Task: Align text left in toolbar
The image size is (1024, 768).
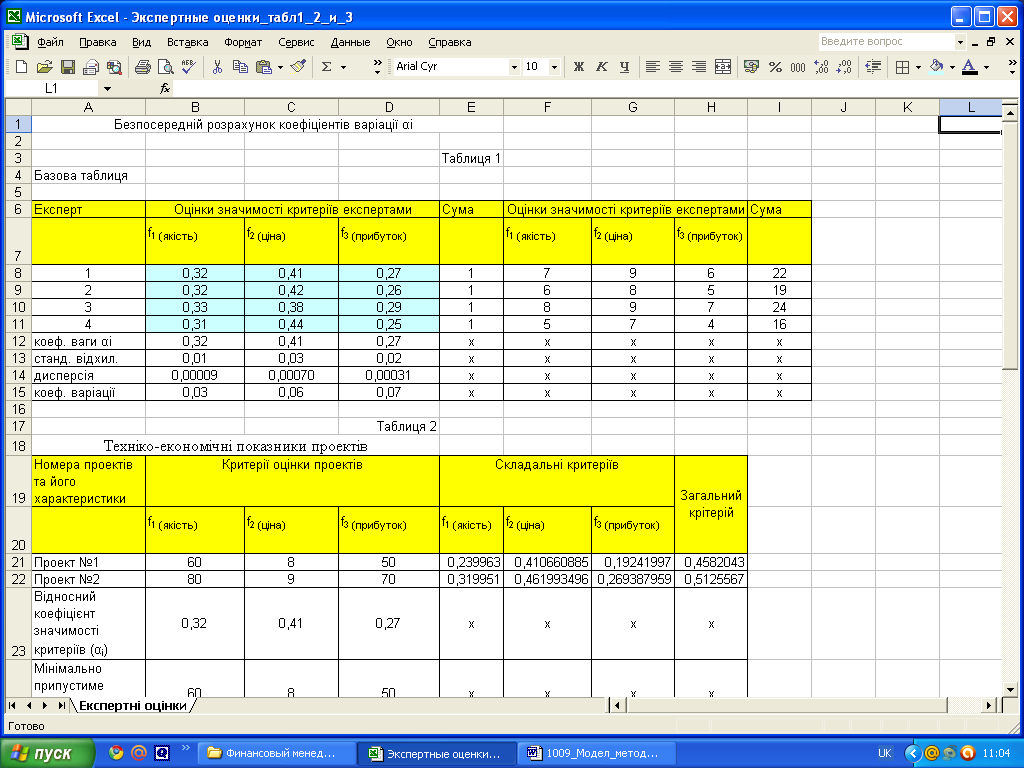Action: [652, 67]
